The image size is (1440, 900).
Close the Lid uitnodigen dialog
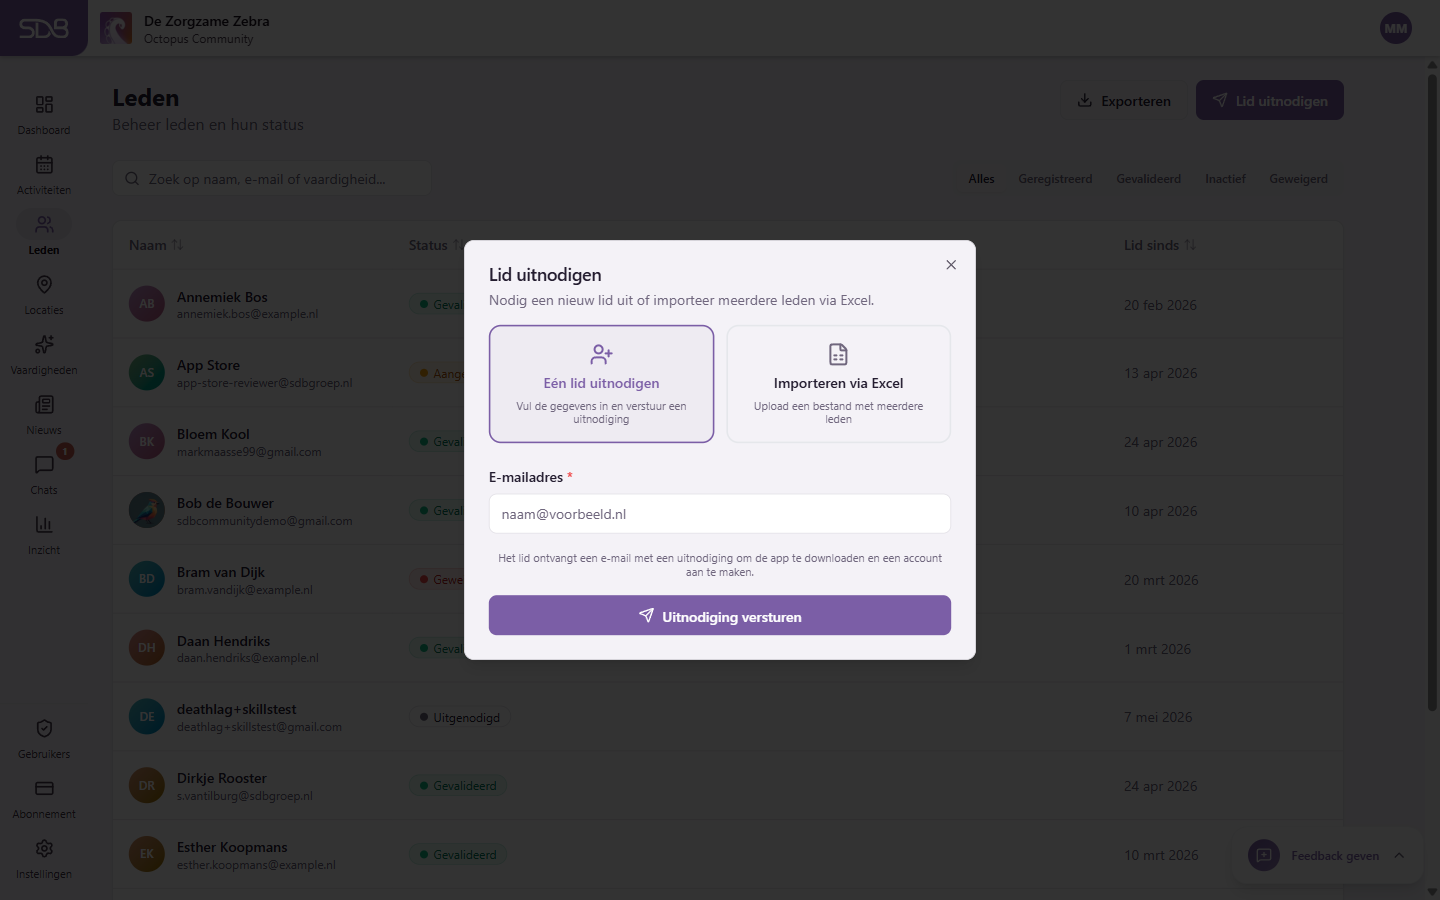951,265
